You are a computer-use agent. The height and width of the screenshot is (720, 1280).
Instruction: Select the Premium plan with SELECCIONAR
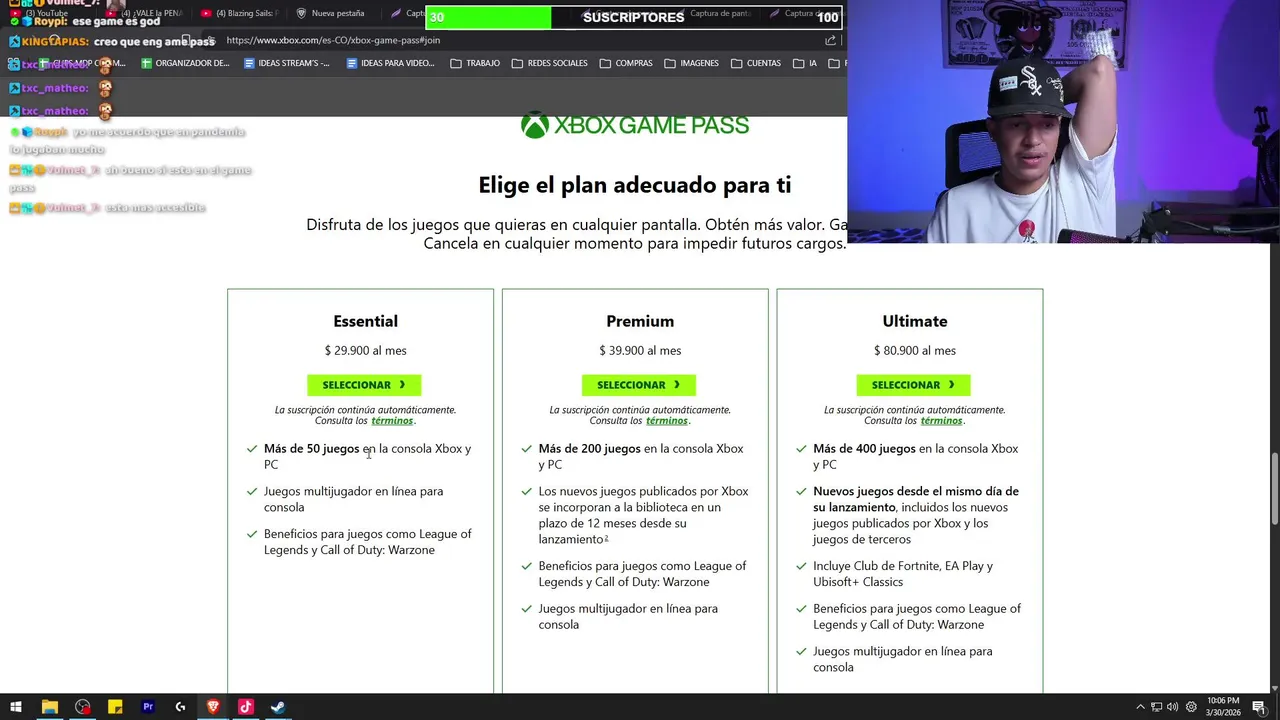[x=639, y=385]
